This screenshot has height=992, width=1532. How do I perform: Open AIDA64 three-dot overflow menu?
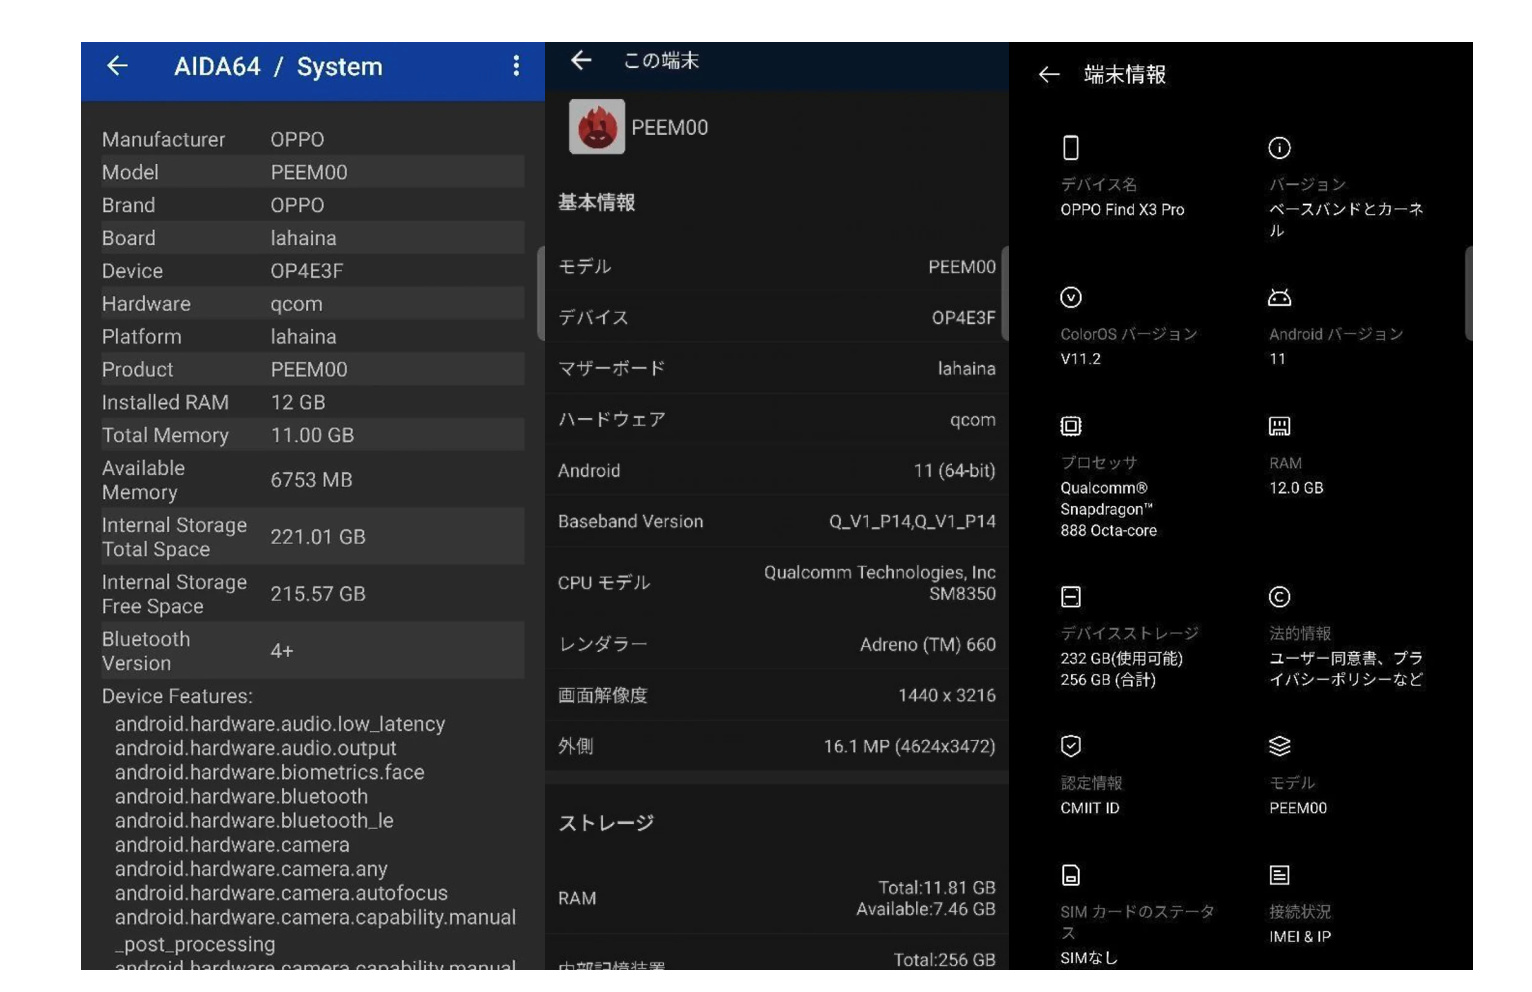pyautogui.click(x=516, y=66)
